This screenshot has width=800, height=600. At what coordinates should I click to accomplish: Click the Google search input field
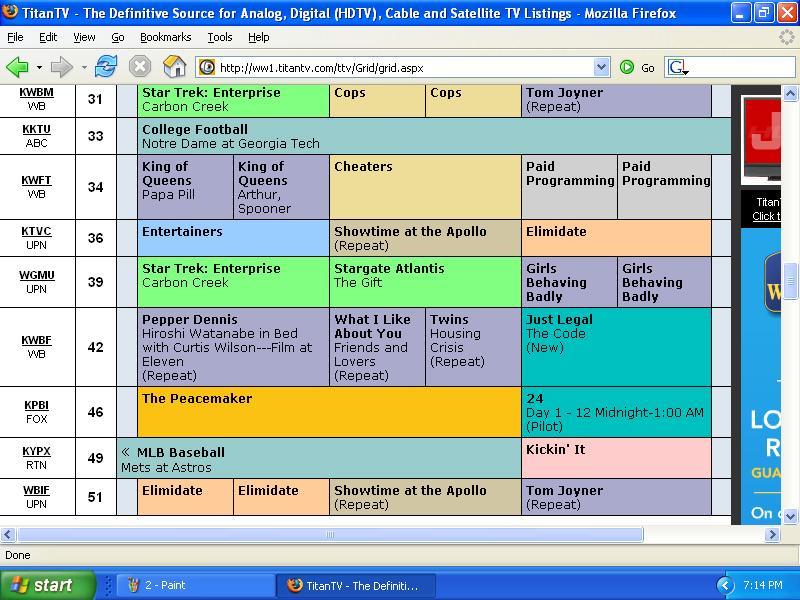click(743, 67)
